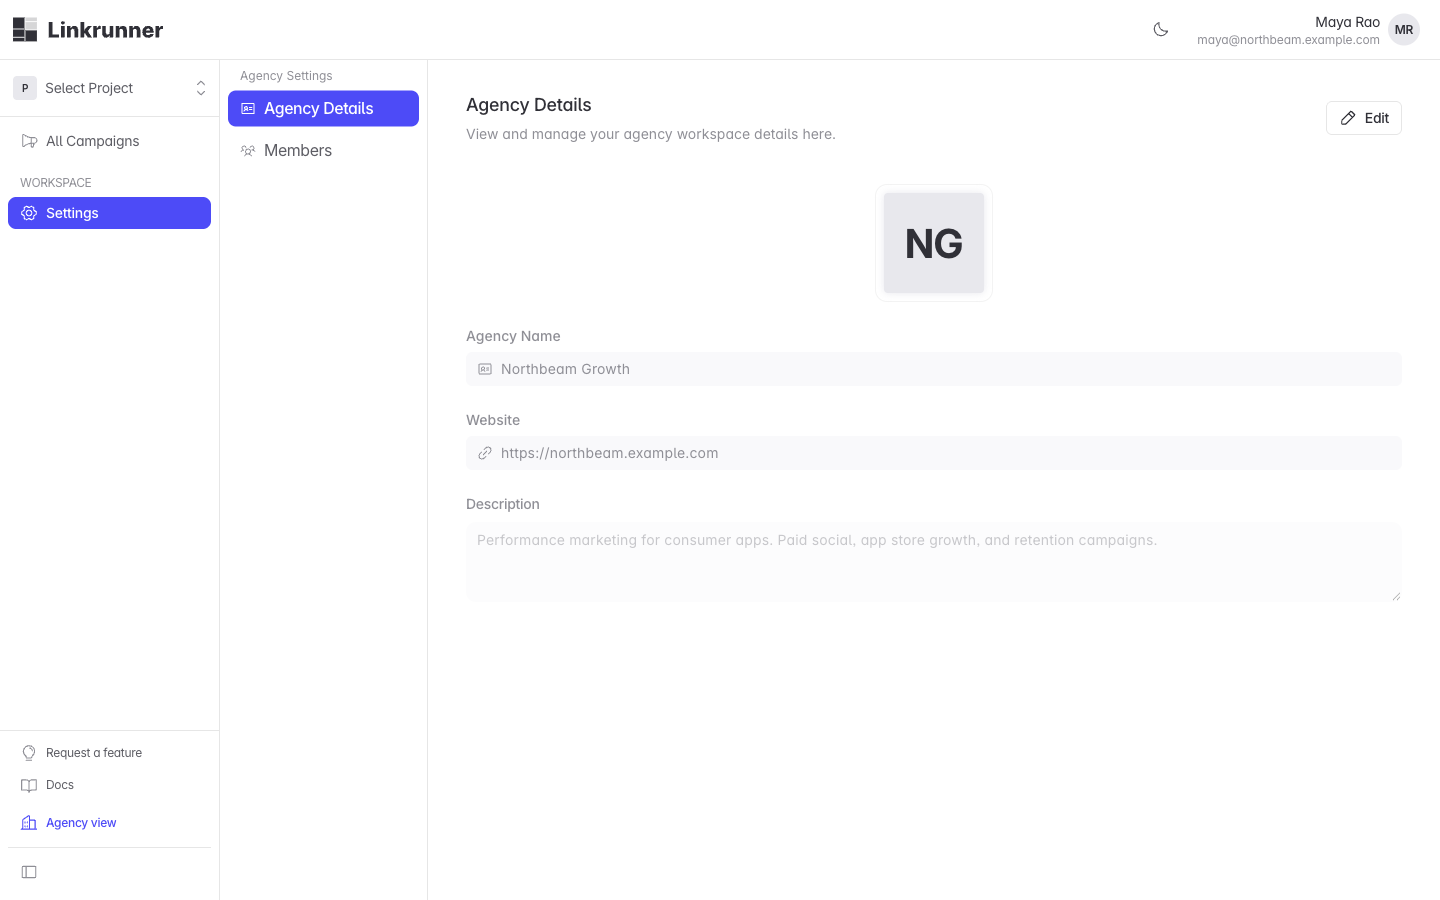This screenshot has height=900, width=1440.
Task: Click the Agency Name field icon
Action: [485, 369]
